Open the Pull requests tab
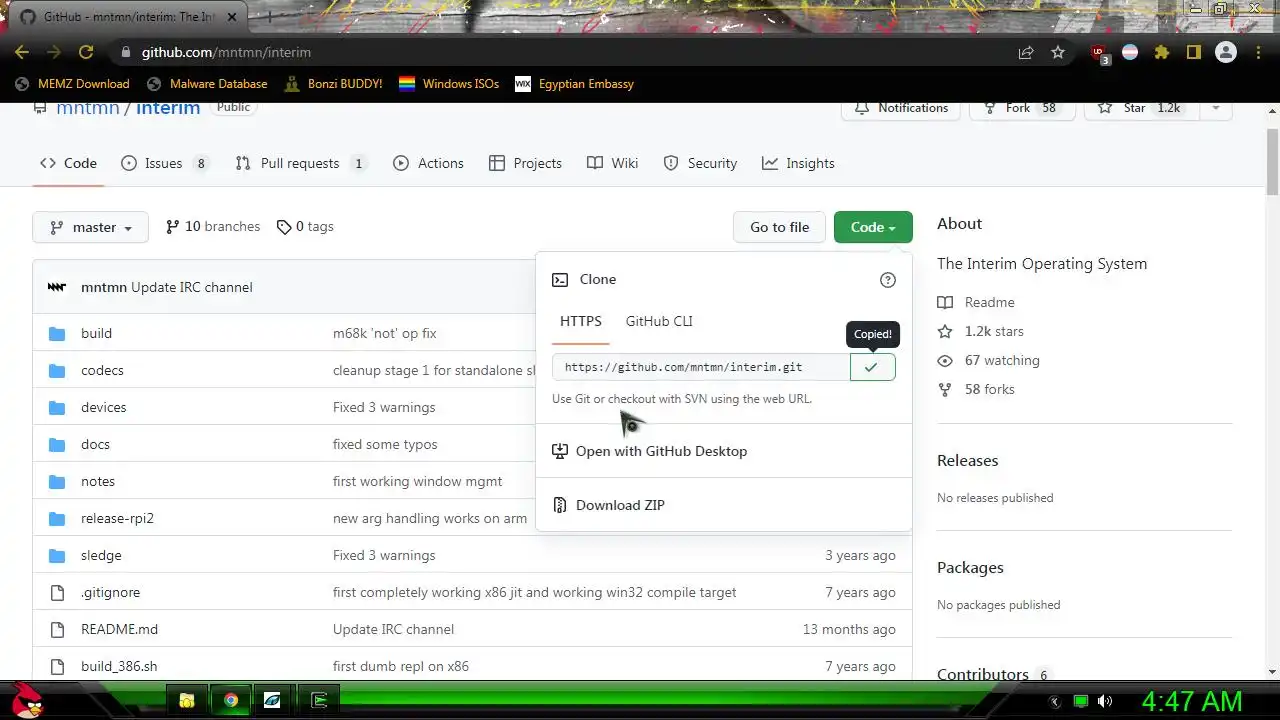Image resolution: width=1280 pixels, height=720 pixels. tap(301, 163)
